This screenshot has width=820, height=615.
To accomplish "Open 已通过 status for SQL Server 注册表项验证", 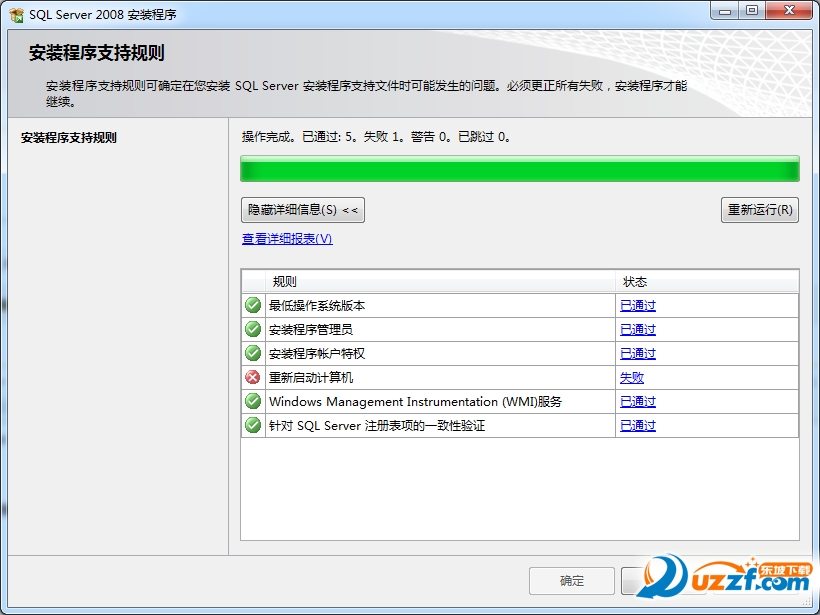I will 637,426.
